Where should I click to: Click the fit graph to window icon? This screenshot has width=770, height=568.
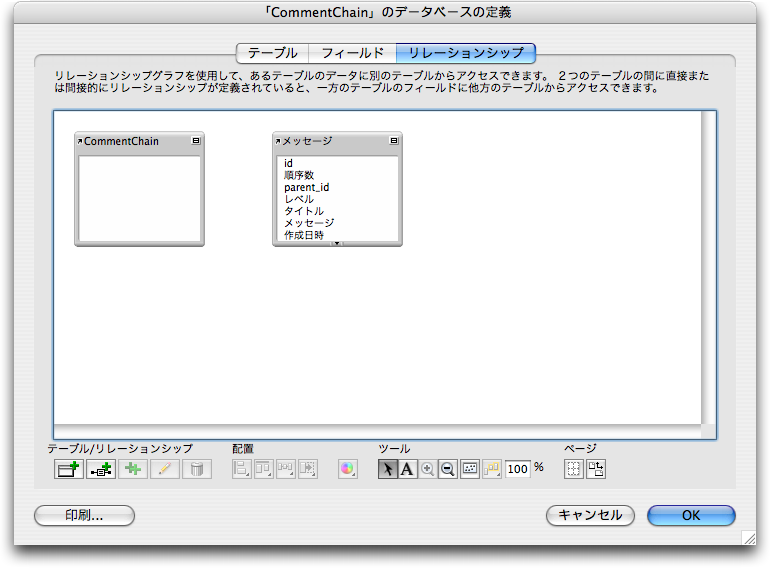pyautogui.click(x=470, y=469)
